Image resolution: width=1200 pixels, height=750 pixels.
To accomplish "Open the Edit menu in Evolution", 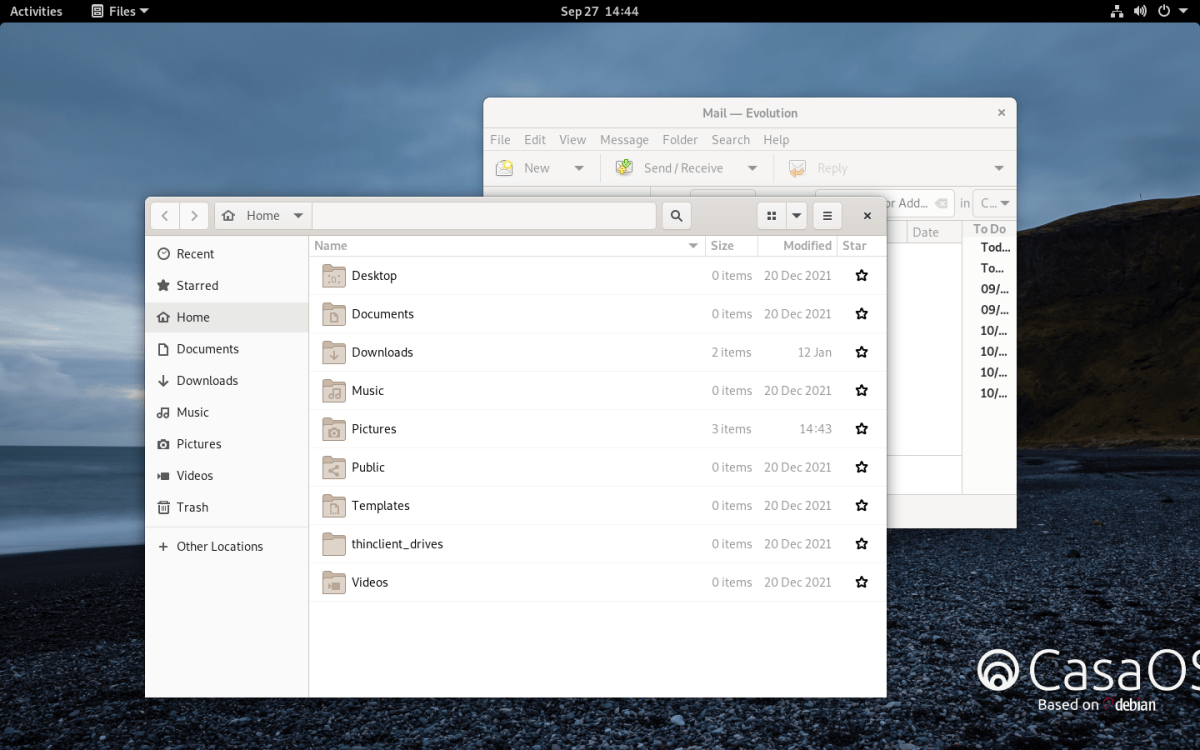I will (535, 140).
